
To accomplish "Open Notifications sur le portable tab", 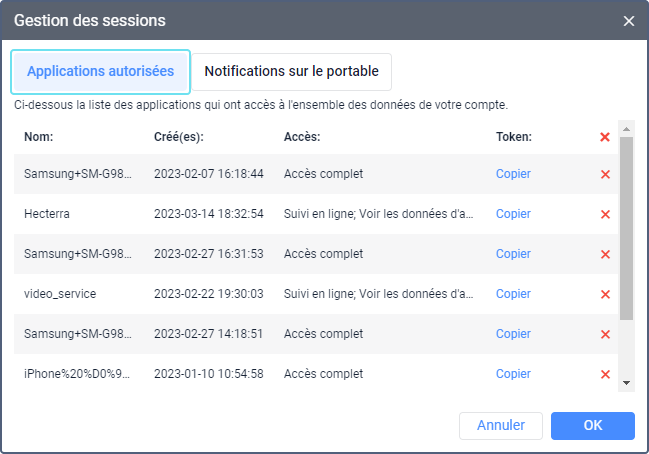I will click(291, 72).
